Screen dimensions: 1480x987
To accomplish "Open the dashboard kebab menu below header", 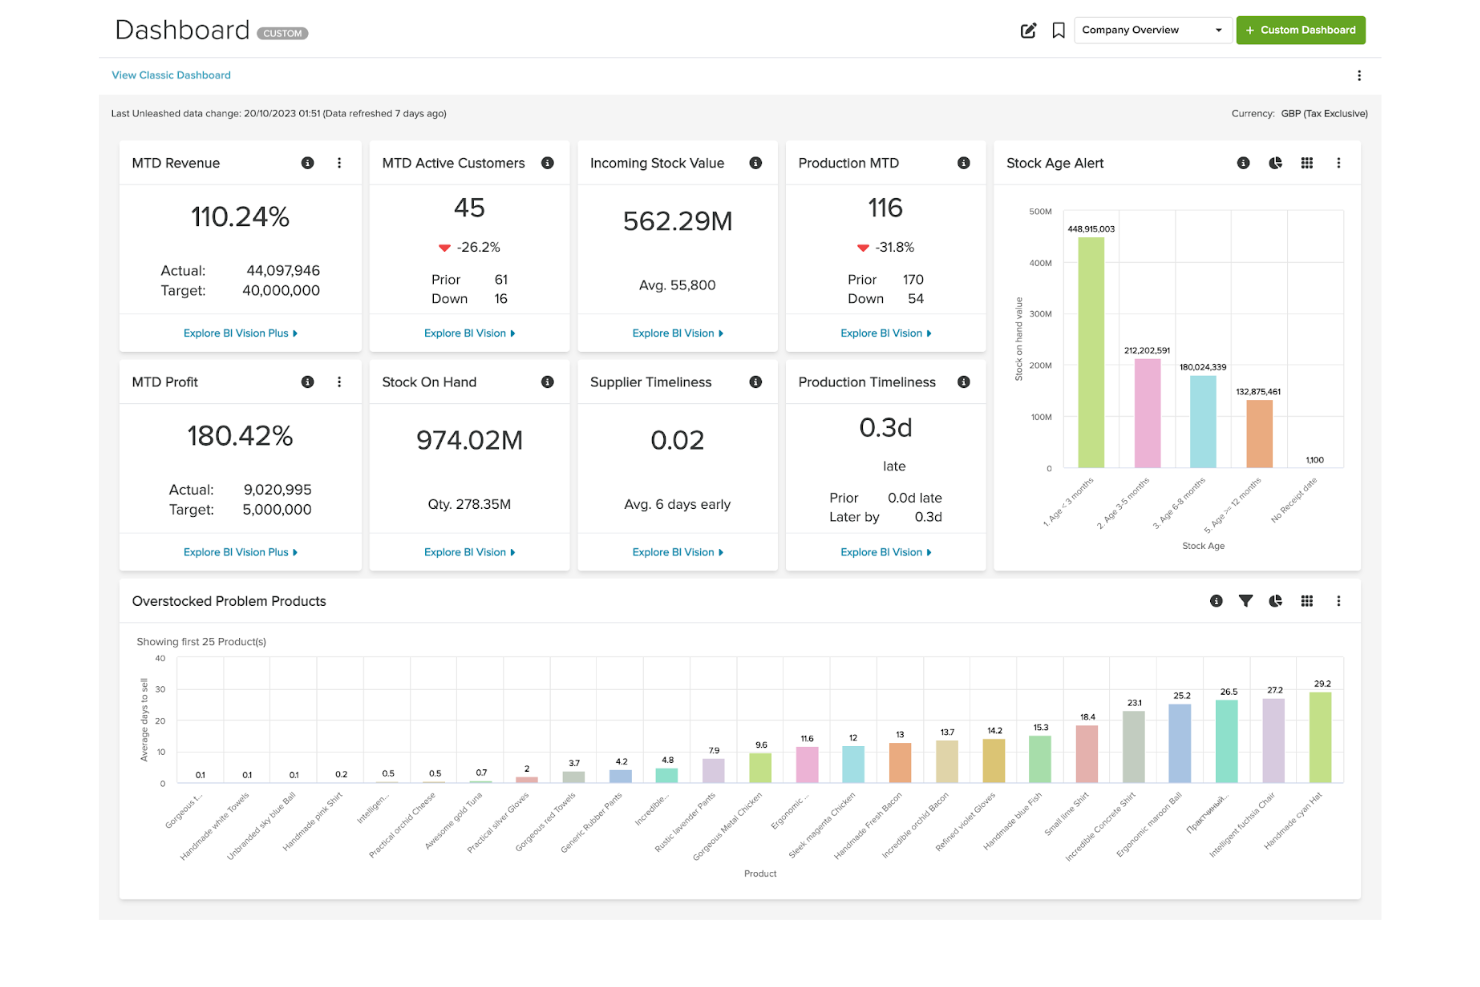I will (1359, 76).
